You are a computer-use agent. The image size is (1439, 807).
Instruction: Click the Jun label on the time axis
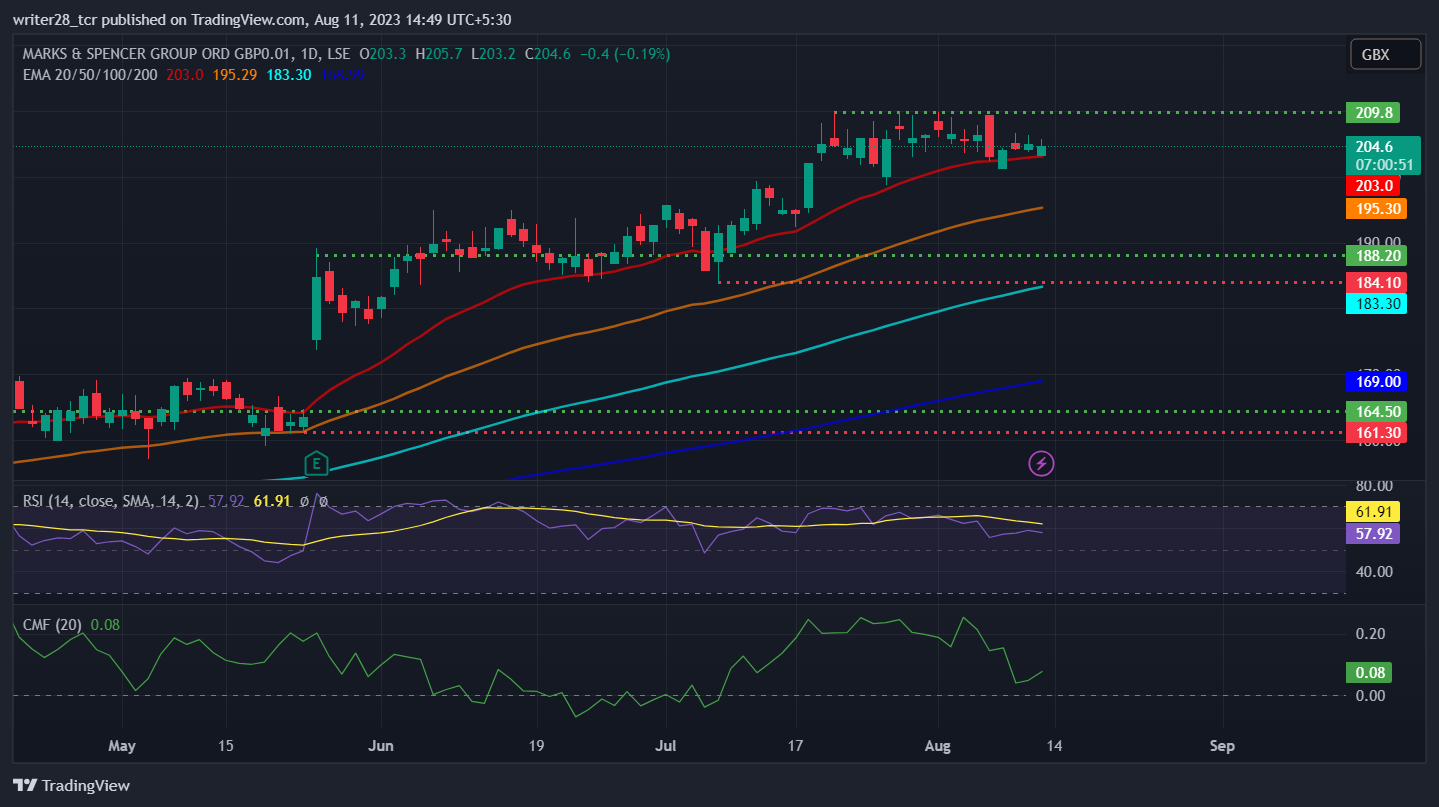click(380, 746)
